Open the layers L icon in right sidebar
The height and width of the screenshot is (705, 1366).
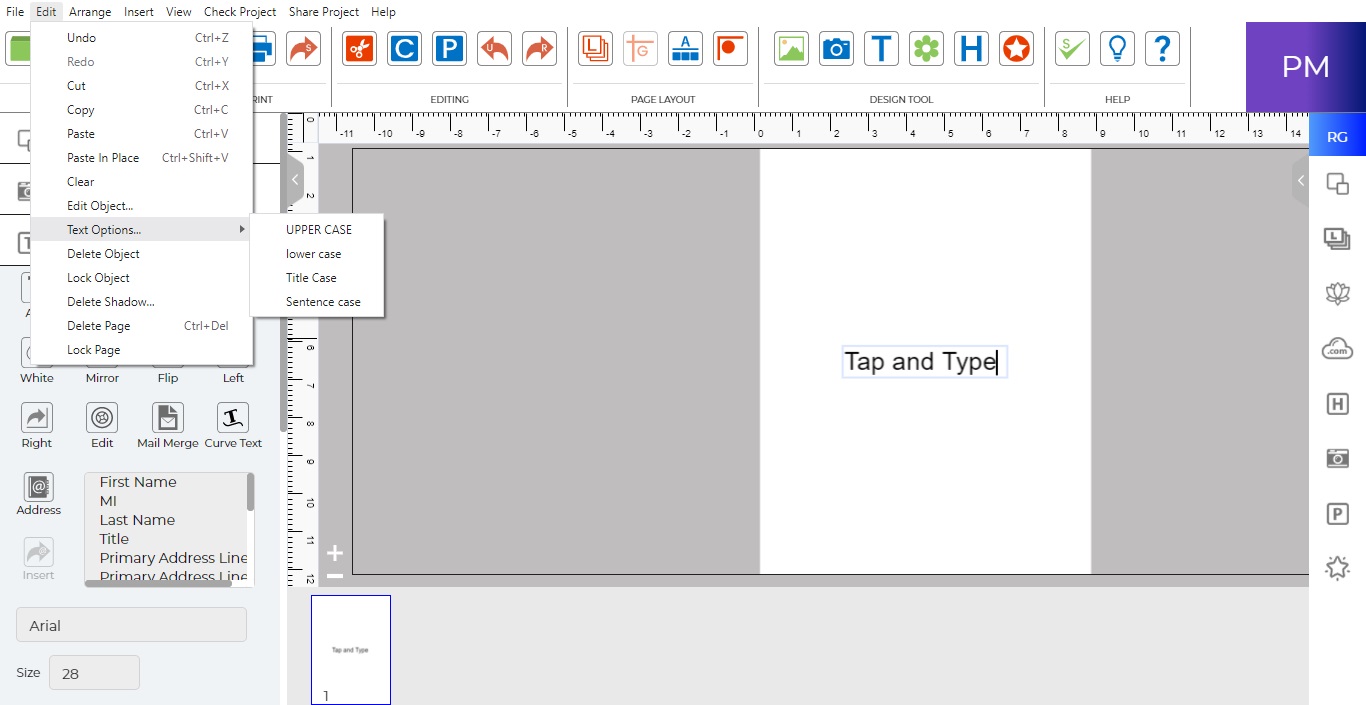(1337, 238)
